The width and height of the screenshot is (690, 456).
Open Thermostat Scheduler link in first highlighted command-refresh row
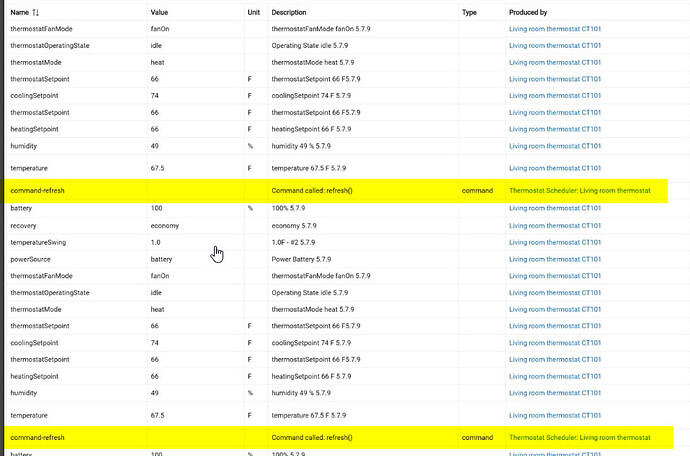point(580,191)
